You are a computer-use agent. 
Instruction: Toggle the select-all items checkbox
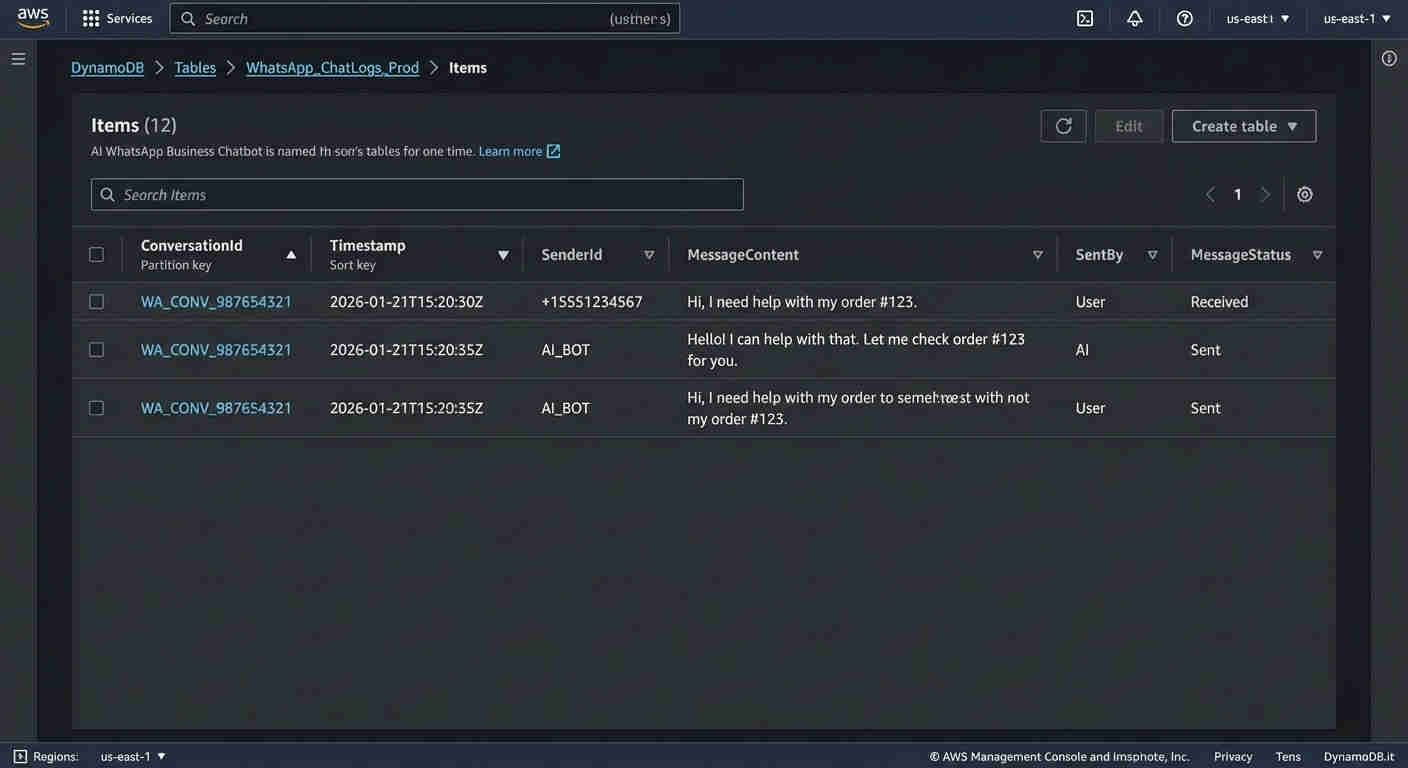point(96,255)
